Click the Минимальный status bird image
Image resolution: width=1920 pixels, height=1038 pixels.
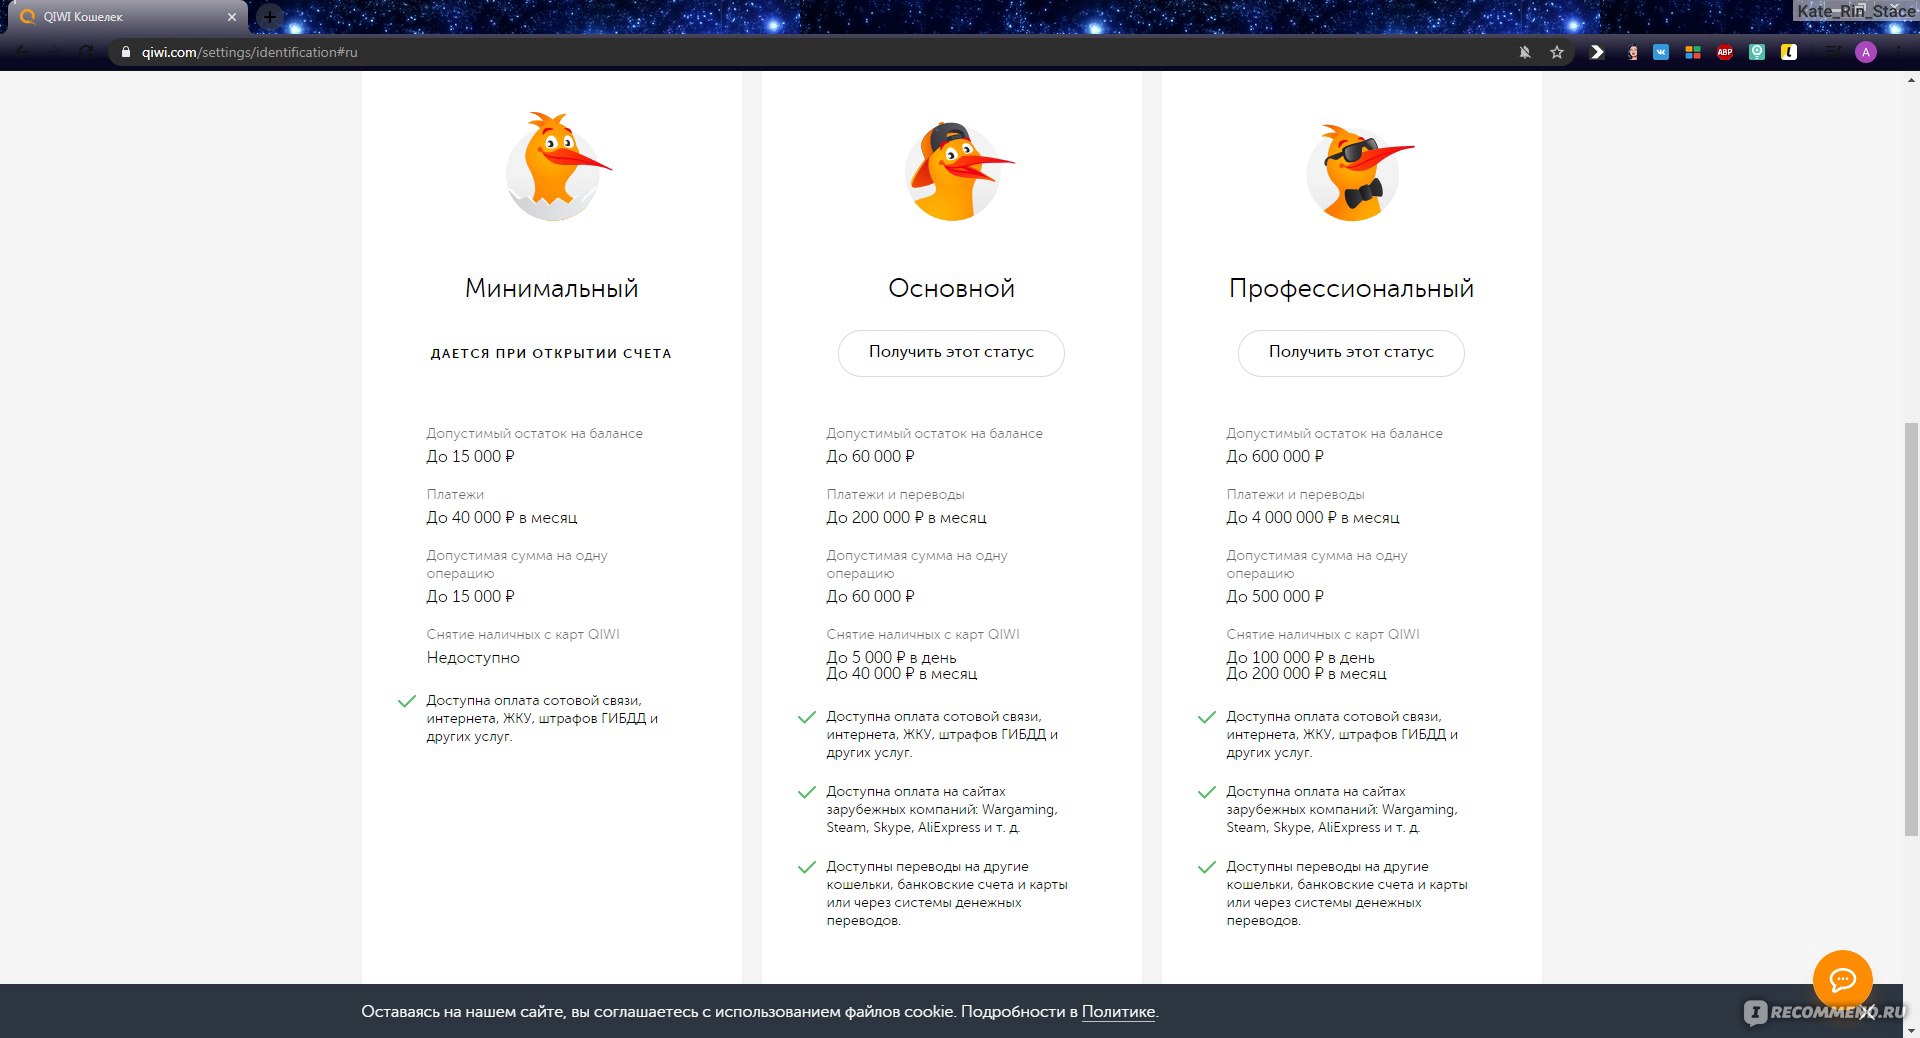tap(556, 167)
